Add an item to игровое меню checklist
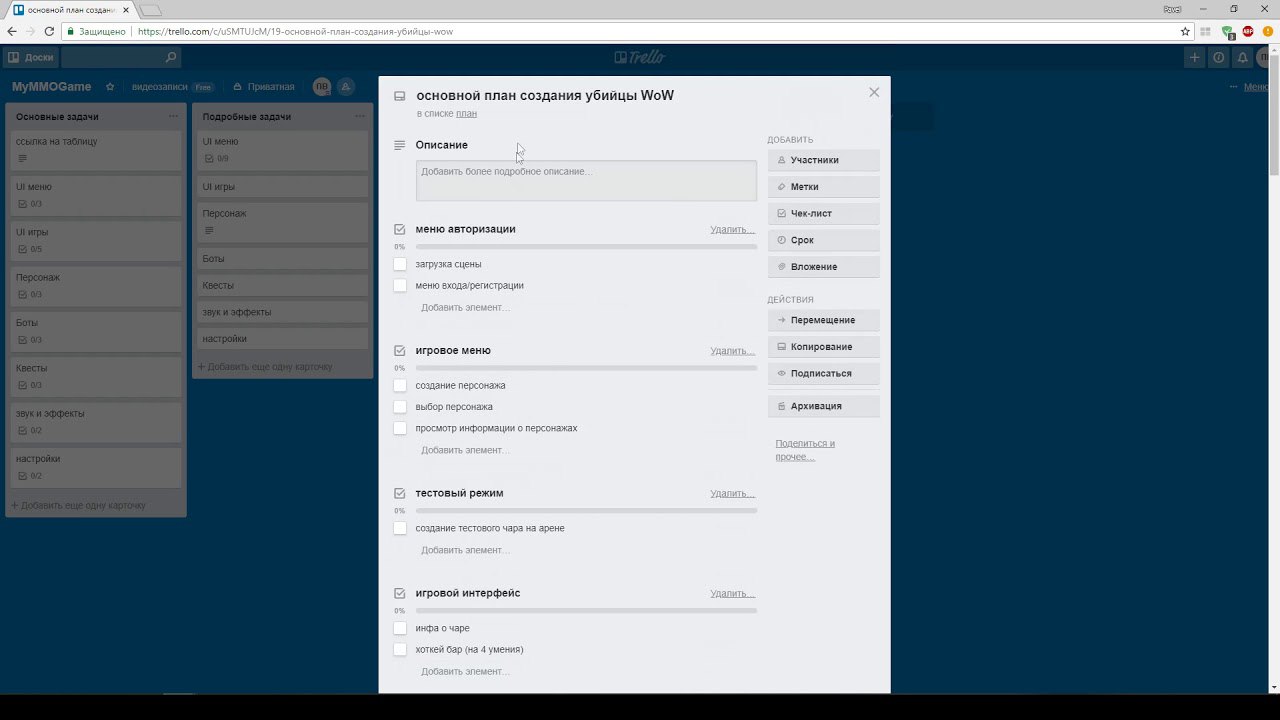Screen dimensions: 1280x720 (465, 450)
